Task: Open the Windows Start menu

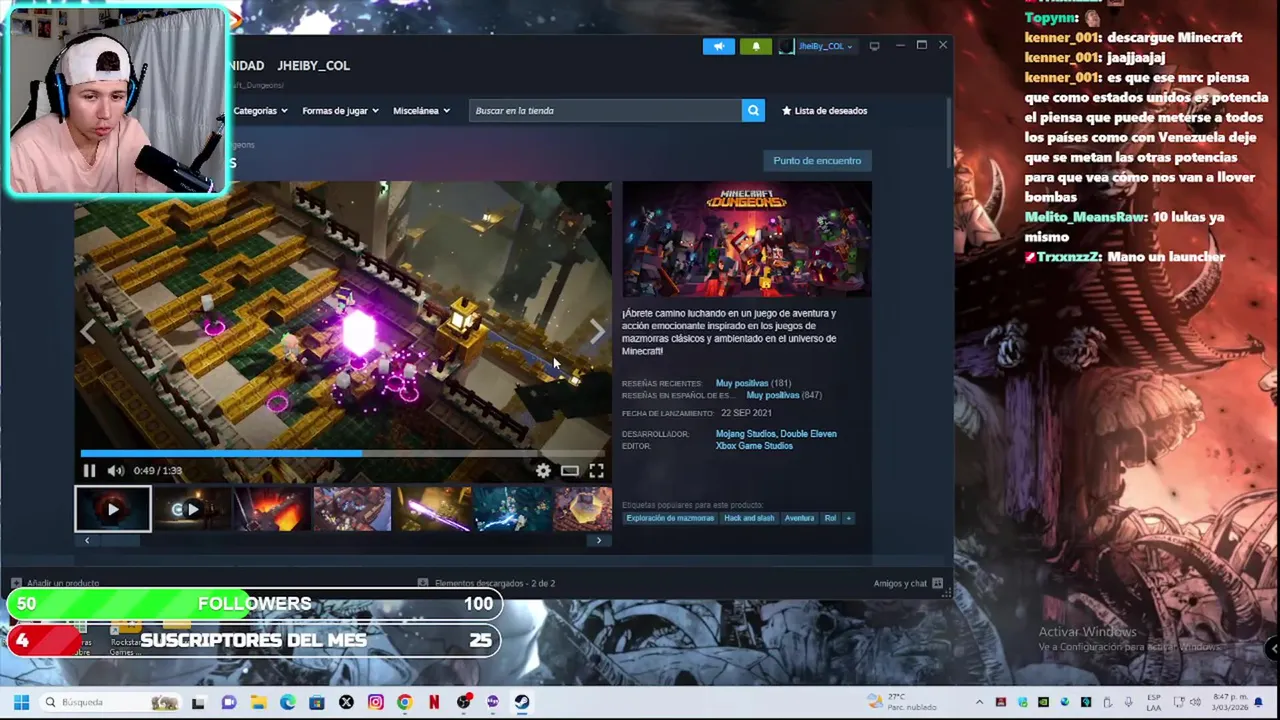Action: [x=21, y=702]
